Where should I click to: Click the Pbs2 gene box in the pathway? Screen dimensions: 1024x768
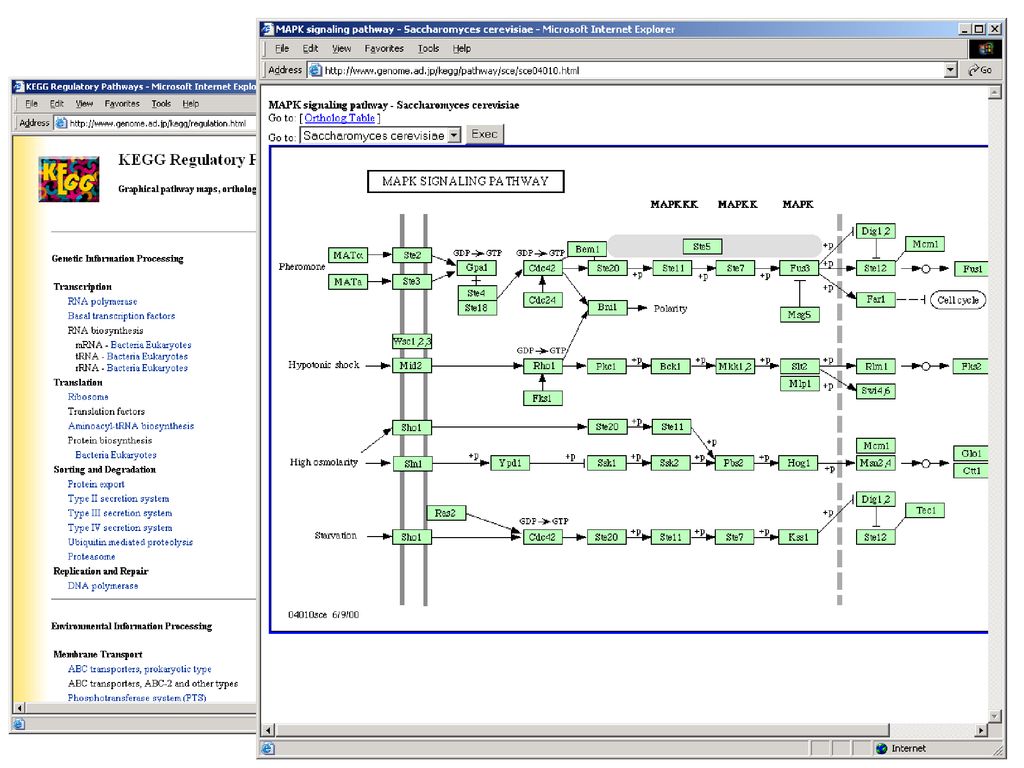coord(734,463)
